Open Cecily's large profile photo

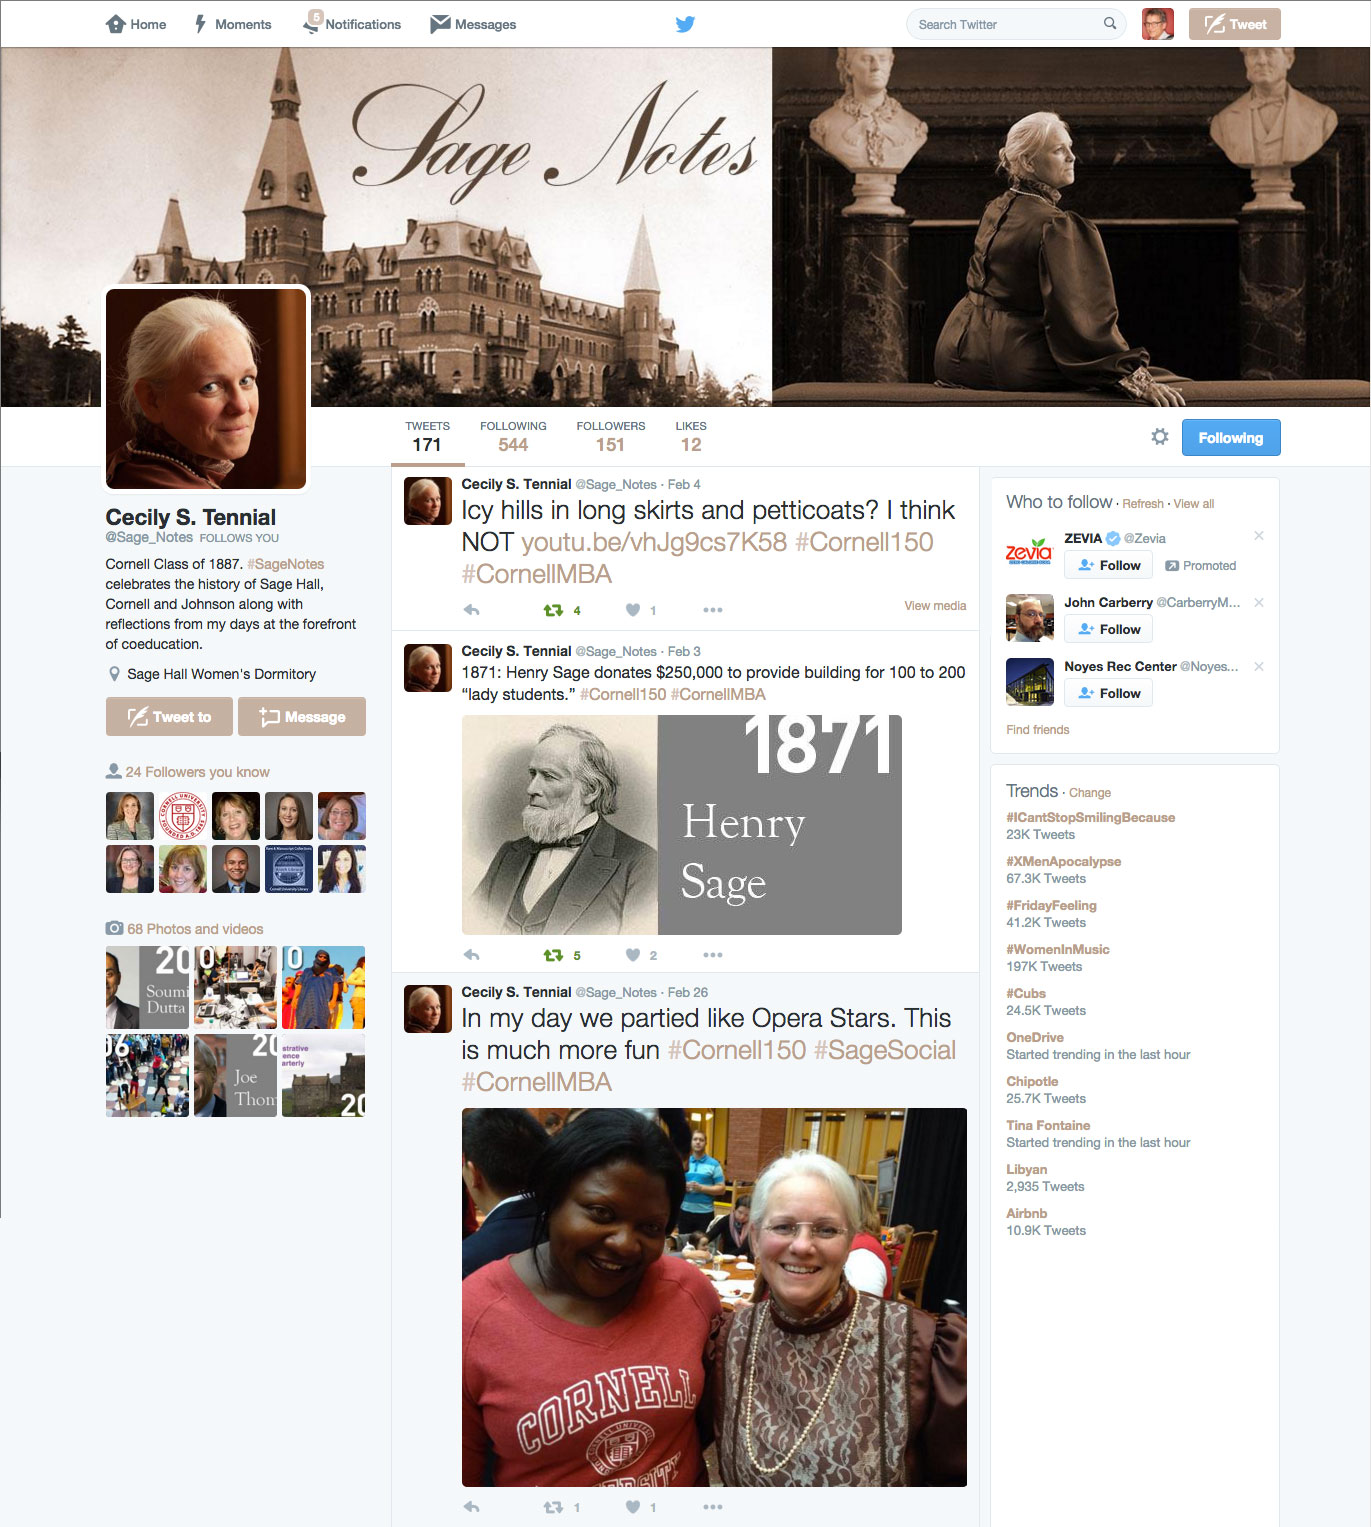point(206,389)
